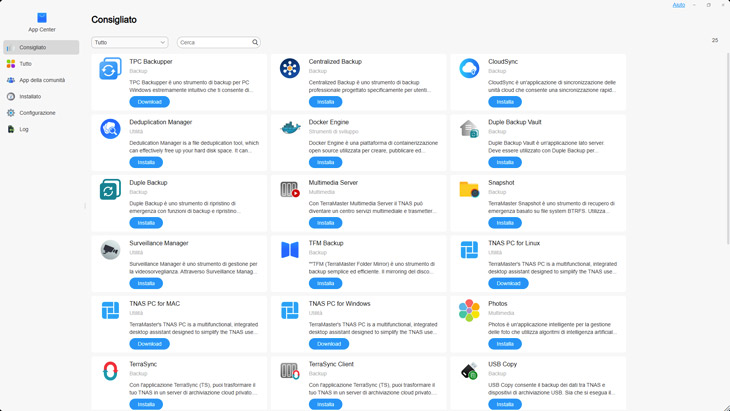Viewport: 730px width, 411px height.
Task: Collapse the sidebar using the divider handle
Action: coord(85,206)
